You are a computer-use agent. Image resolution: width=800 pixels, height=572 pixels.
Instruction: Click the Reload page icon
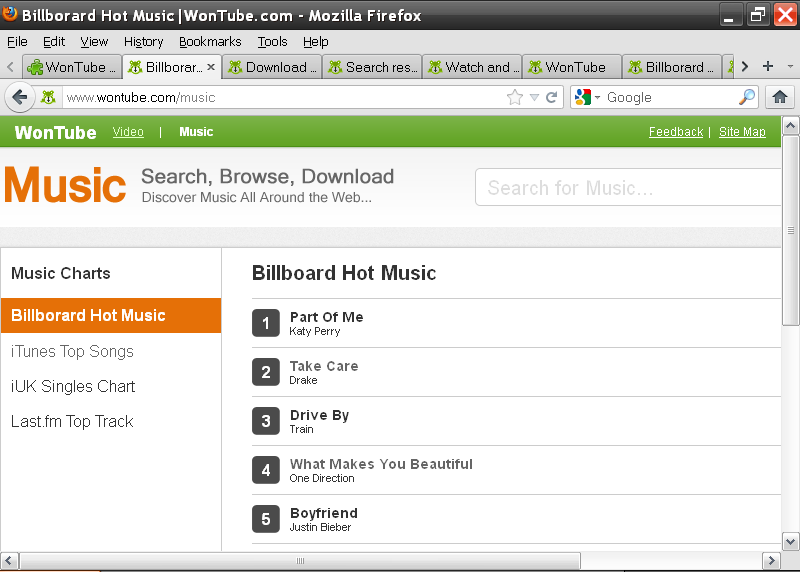pyautogui.click(x=551, y=97)
